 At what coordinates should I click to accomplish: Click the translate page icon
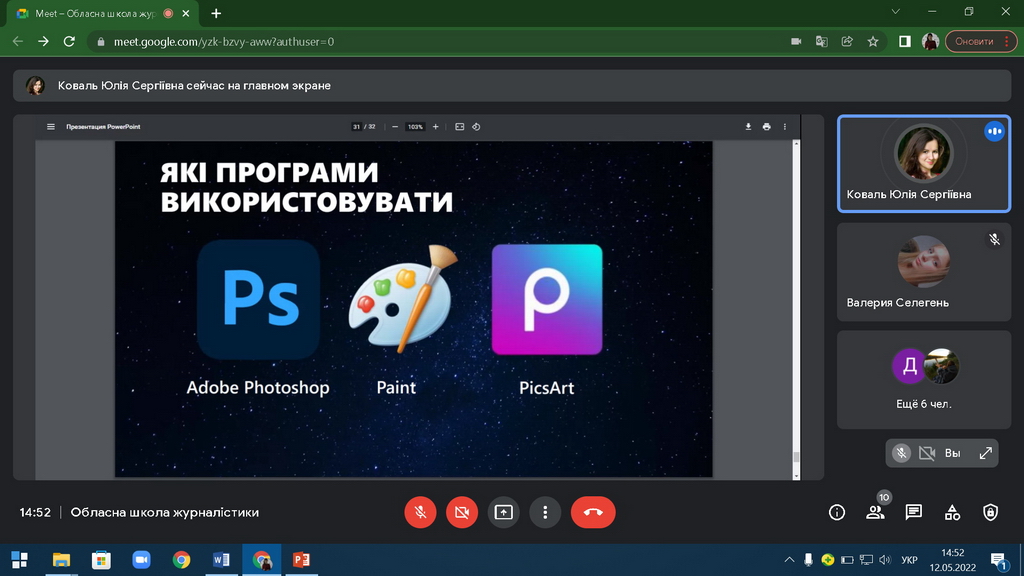tap(822, 41)
